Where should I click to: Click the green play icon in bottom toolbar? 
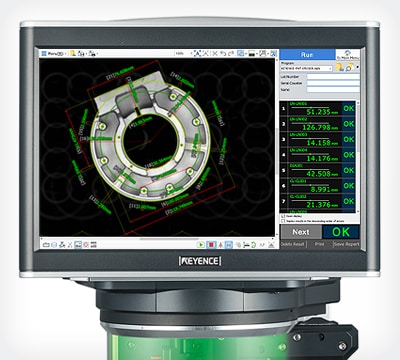point(201,245)
